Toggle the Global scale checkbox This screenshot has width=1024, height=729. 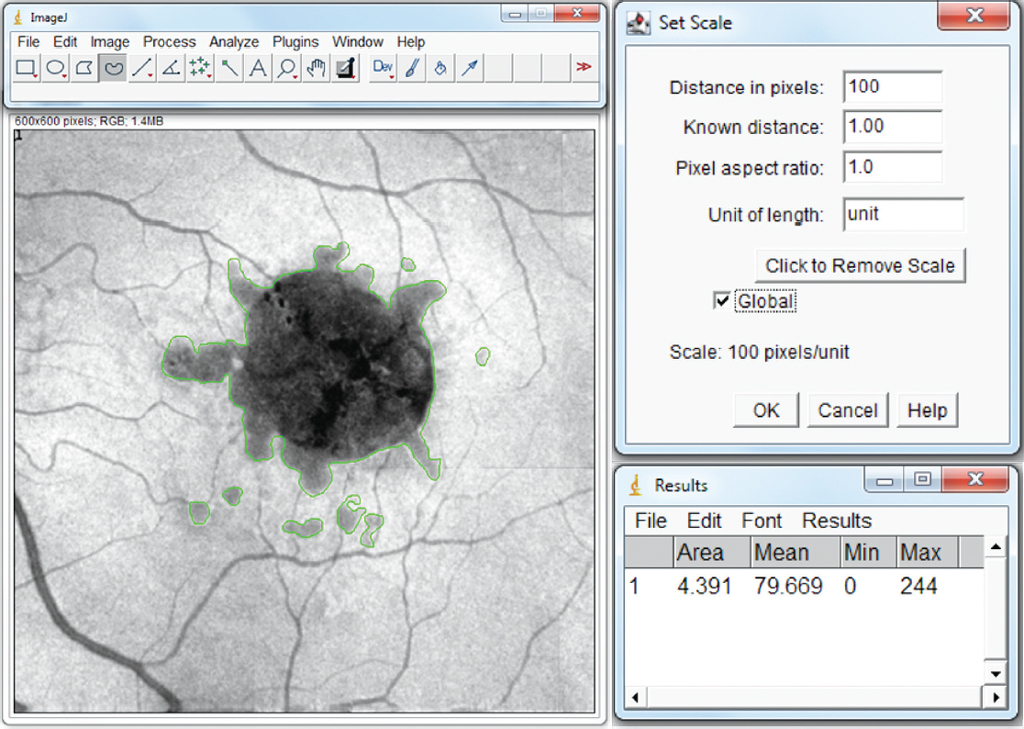(722, 301)
